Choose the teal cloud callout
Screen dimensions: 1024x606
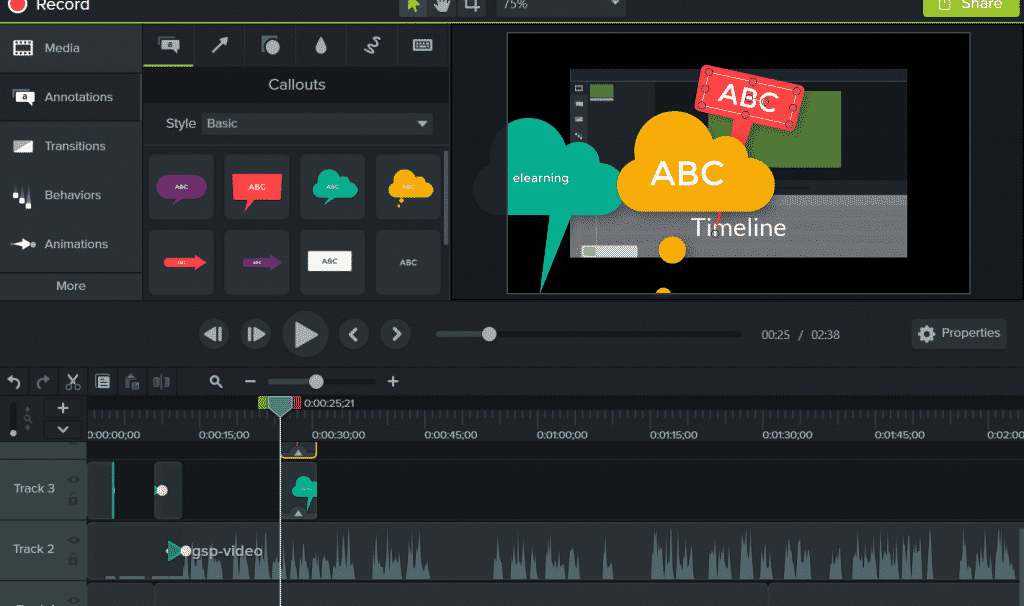pyautogui.click(x=332, y=187)
